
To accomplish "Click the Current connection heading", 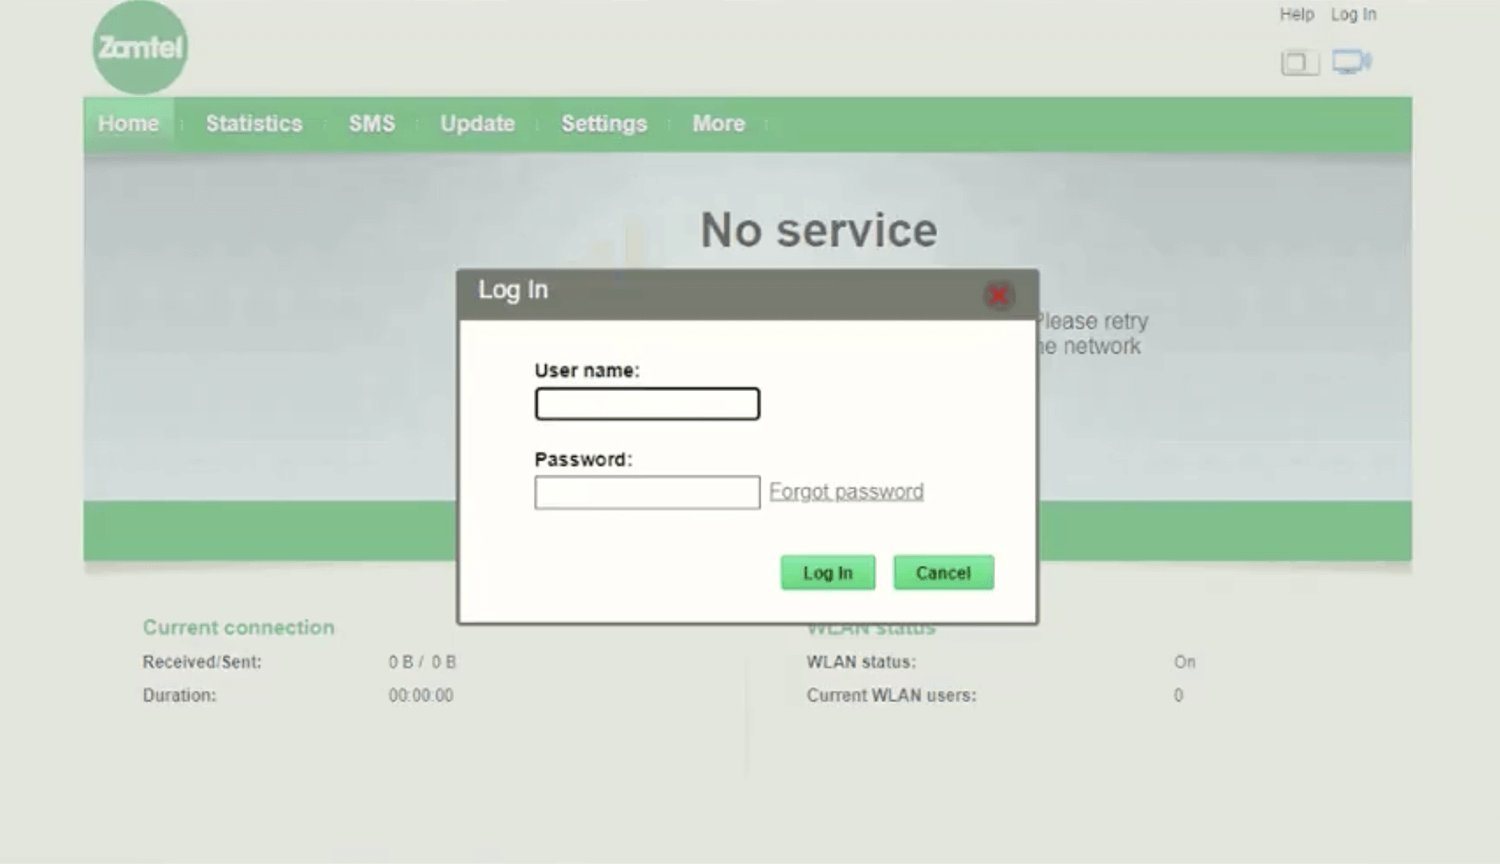I will click(x=238, y=627).
